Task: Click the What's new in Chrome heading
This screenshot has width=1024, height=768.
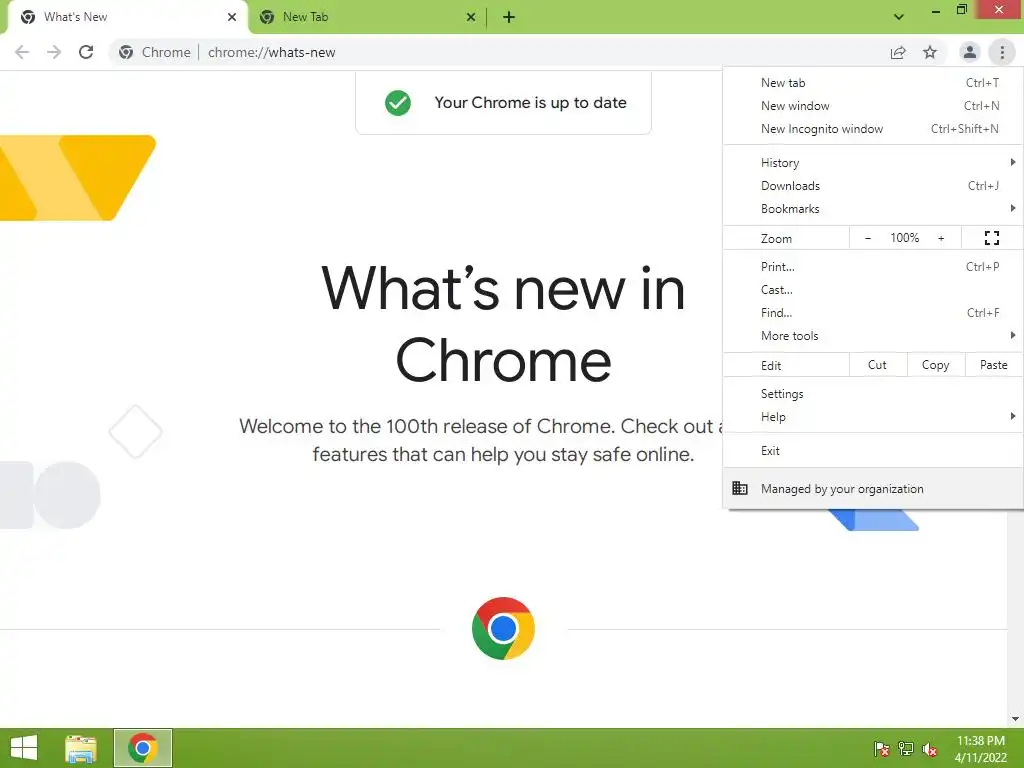Action: coord(503,324)
